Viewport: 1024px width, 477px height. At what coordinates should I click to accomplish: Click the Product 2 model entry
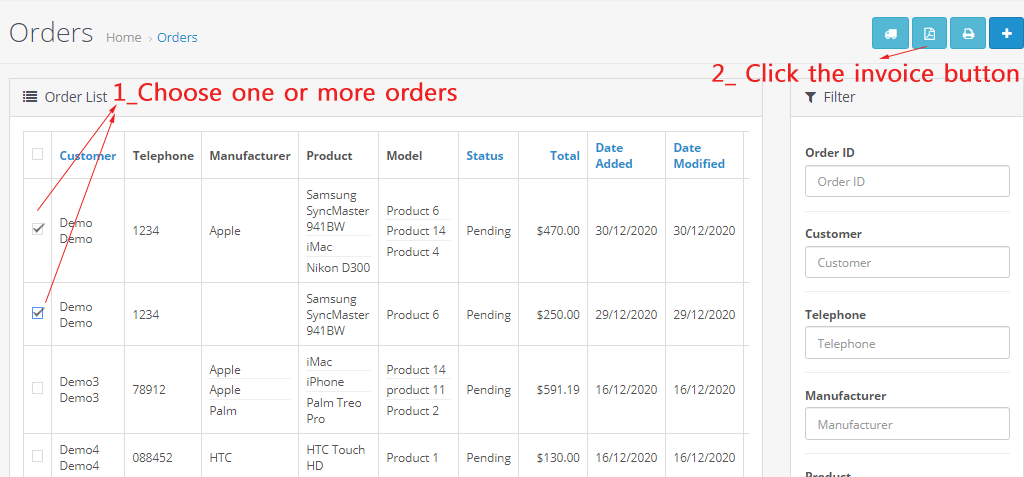pyautogui.click(x=413, y=411)
